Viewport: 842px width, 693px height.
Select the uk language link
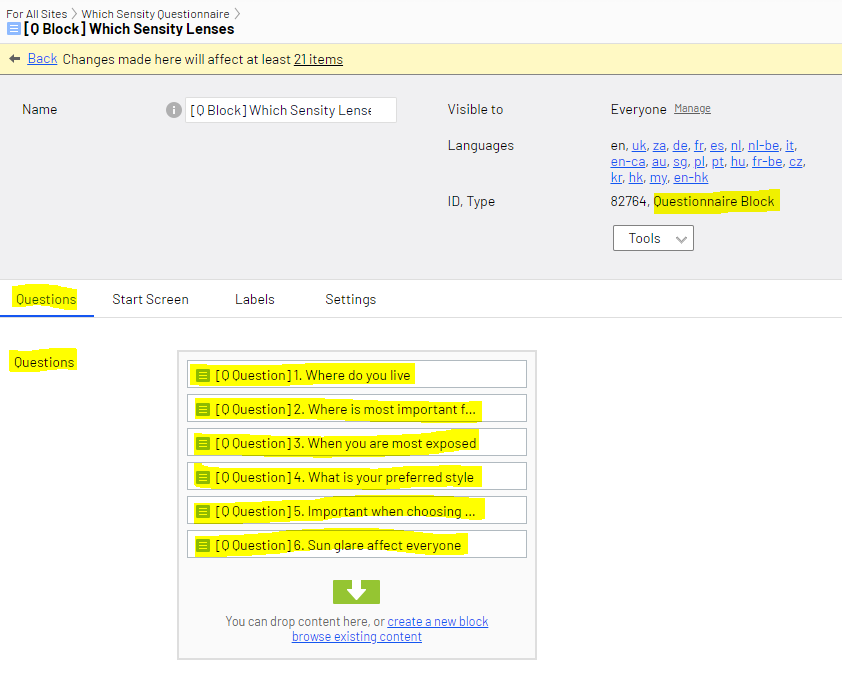pyautogui.click(x=638, y=145)
